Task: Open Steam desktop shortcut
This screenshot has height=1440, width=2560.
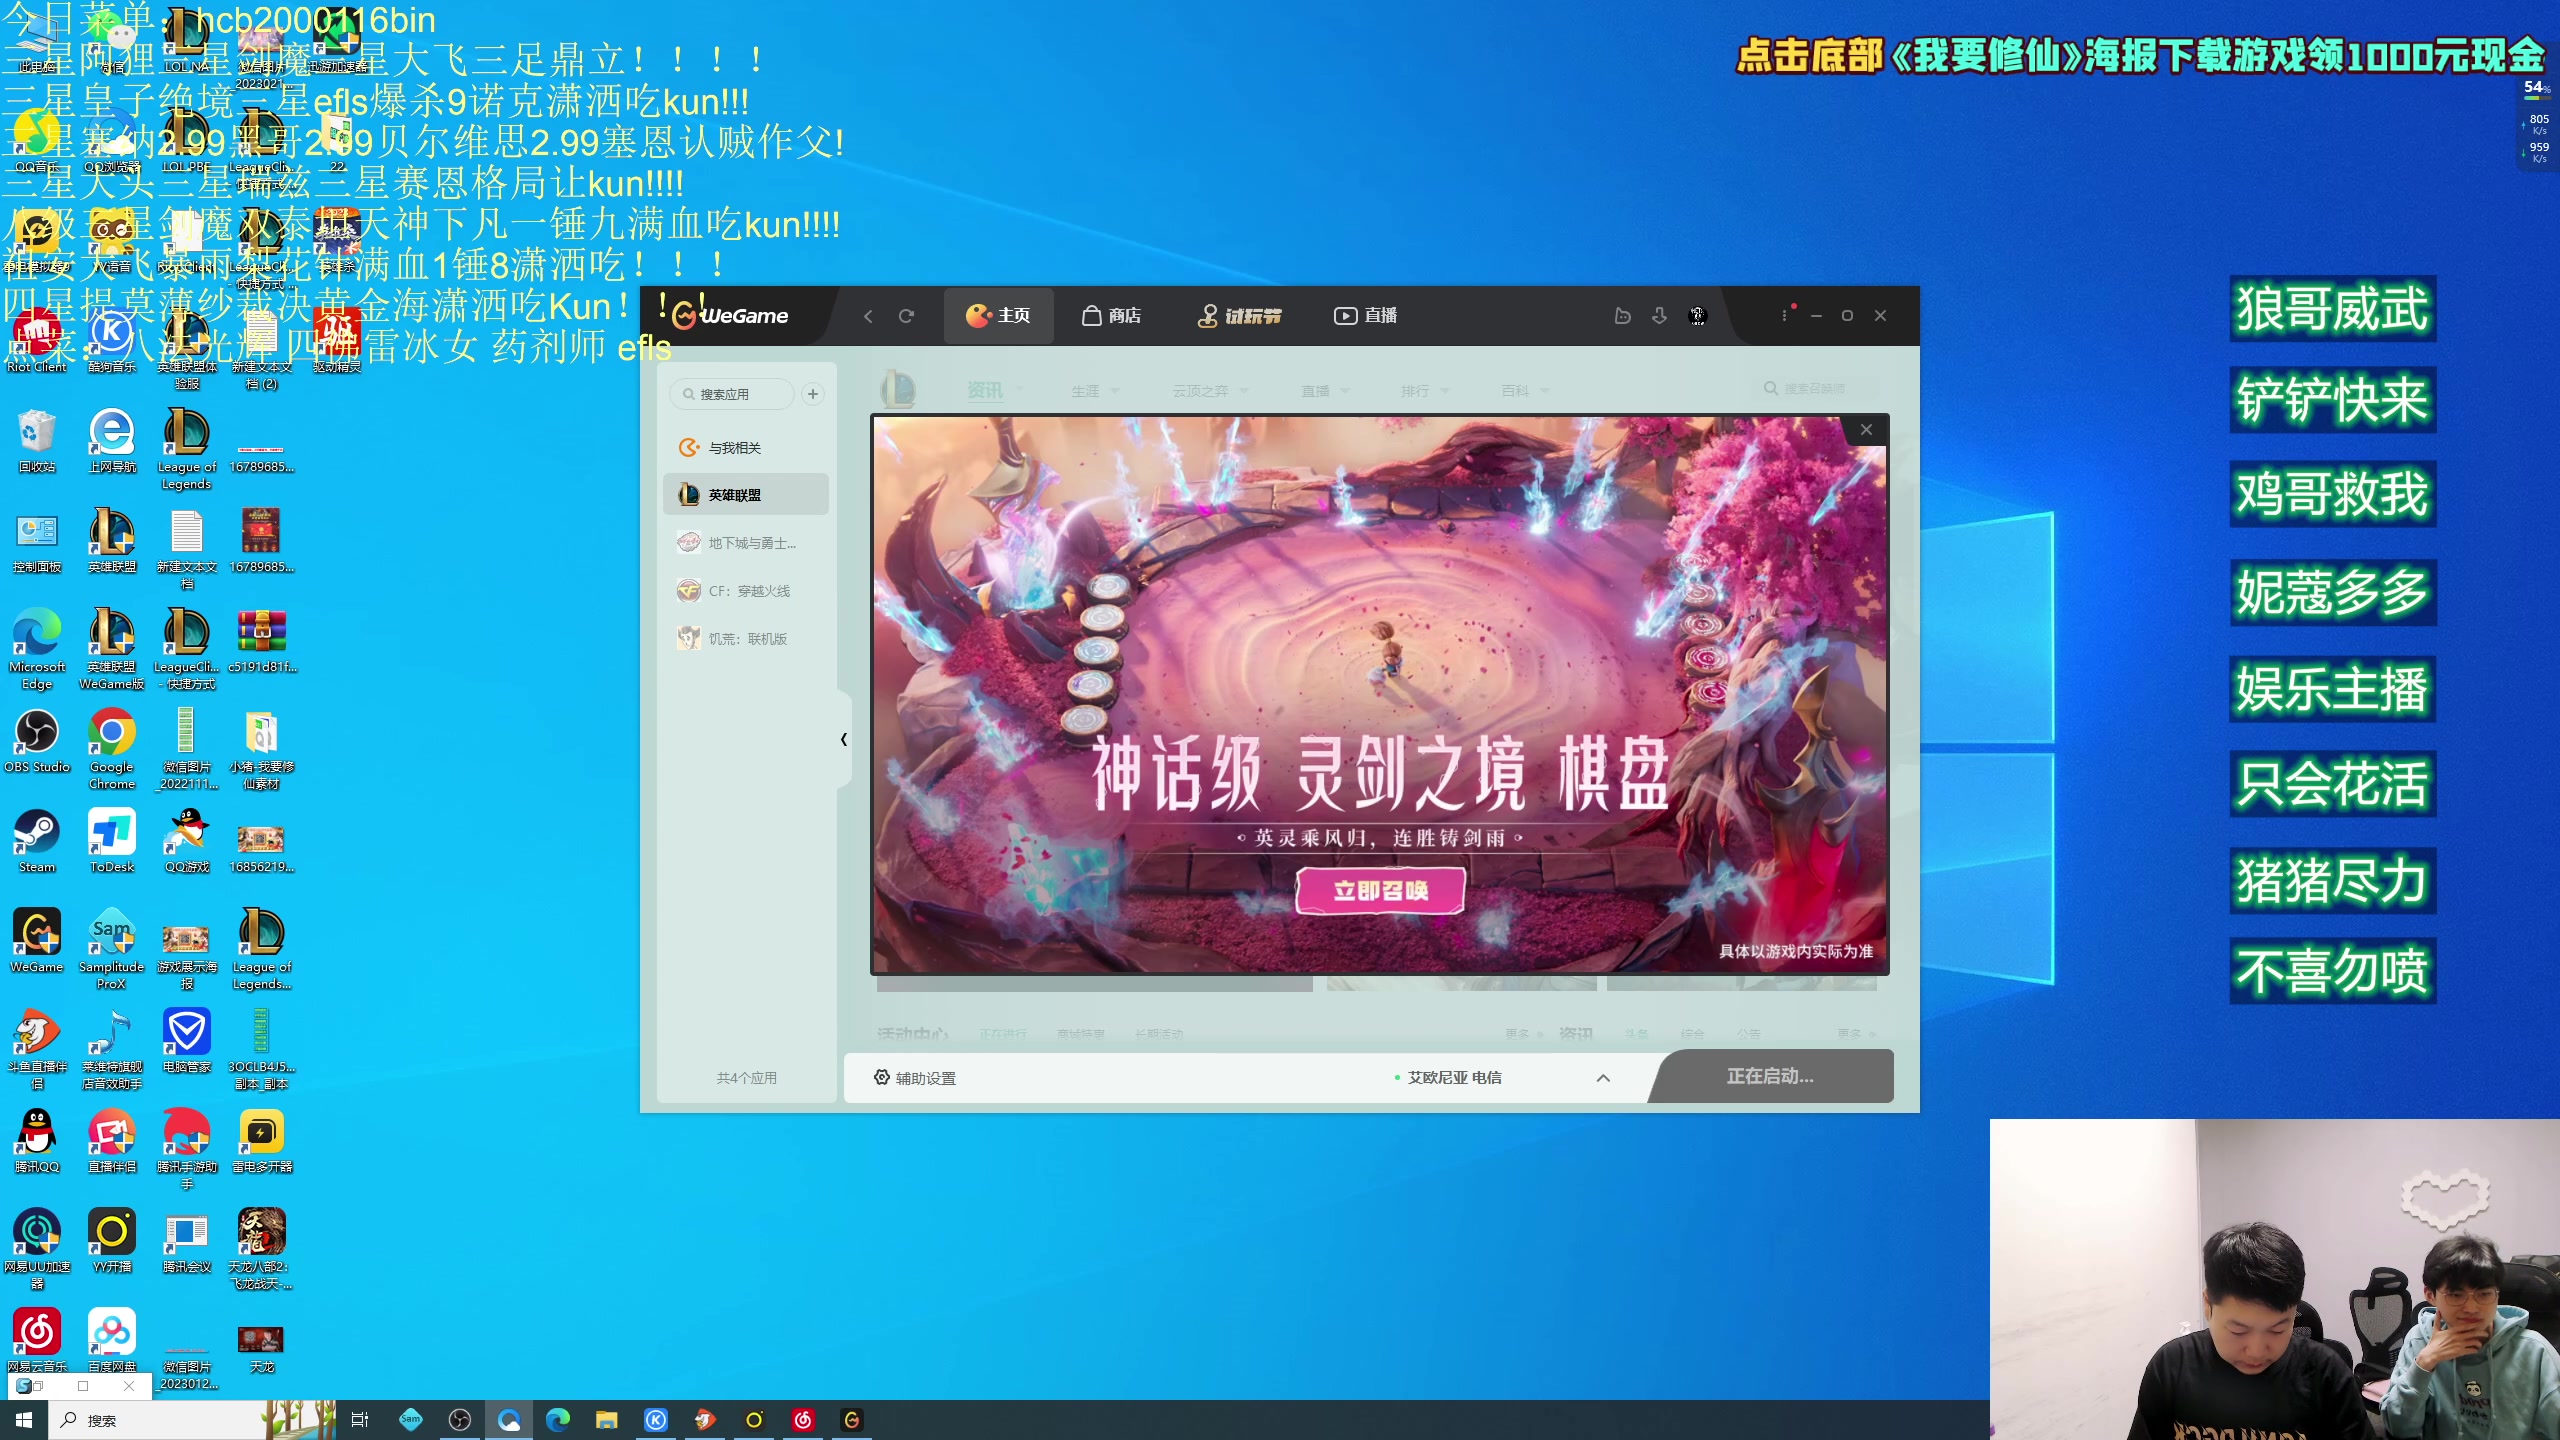Action: click(37, 842)
